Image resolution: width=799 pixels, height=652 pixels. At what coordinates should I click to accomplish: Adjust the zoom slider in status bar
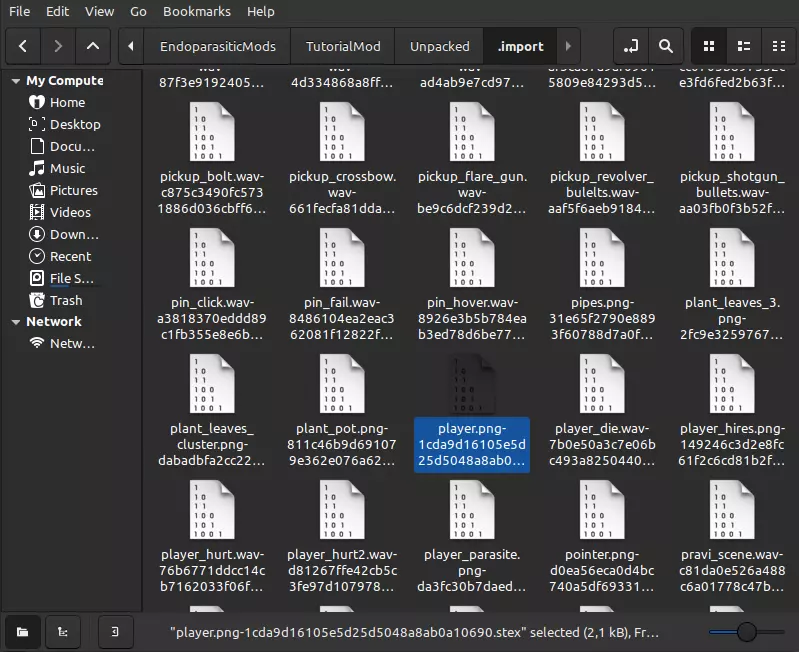pos(746,631)
